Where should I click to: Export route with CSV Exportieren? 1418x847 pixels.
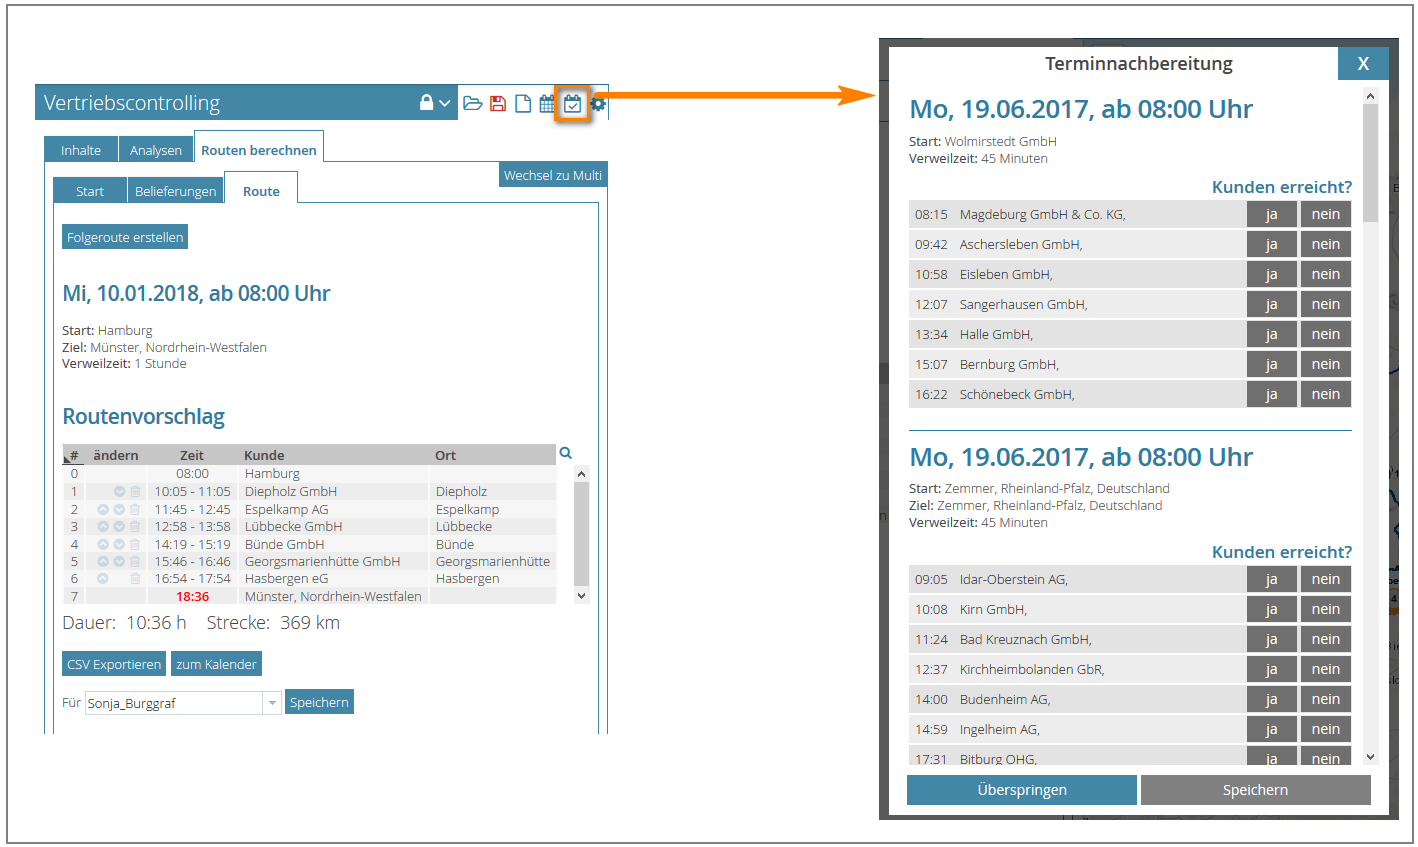[x=114, y=664]
